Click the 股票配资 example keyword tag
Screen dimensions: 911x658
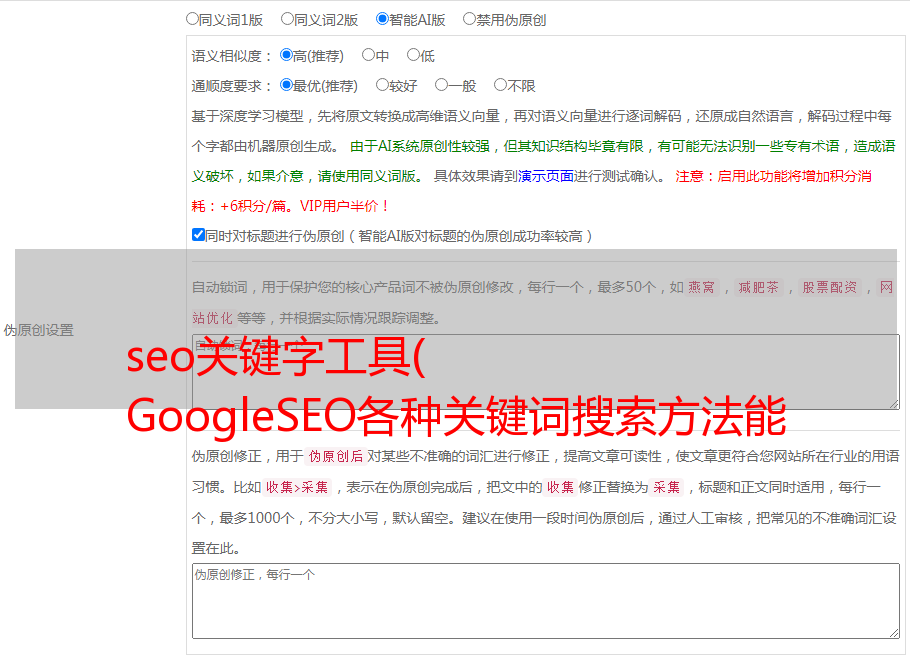coord(830,287)
